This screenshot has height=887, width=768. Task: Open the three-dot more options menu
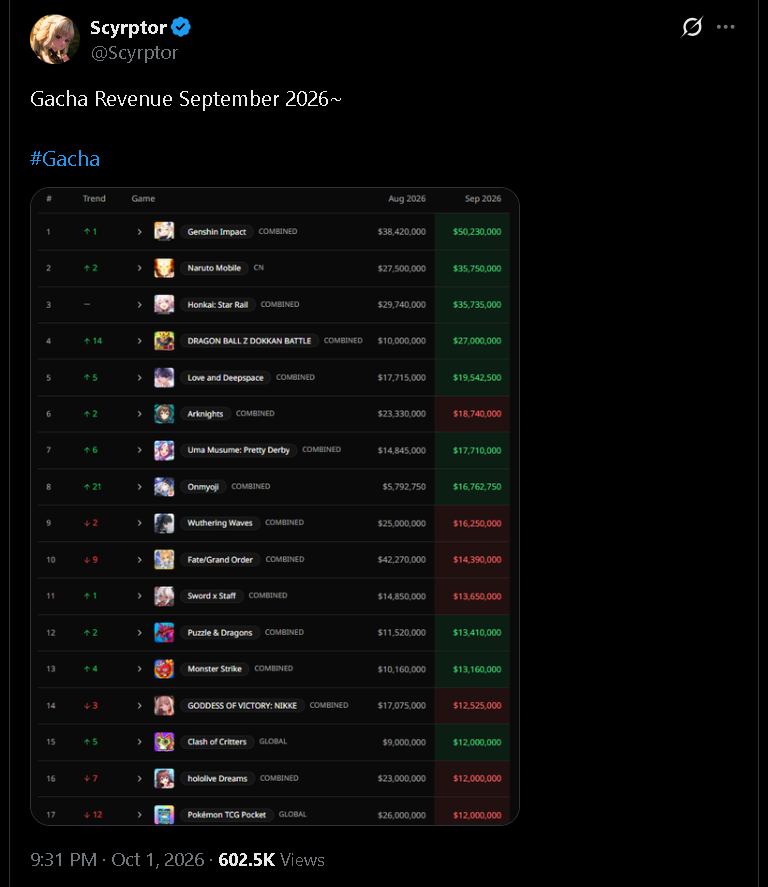pyautogui.click(x=726, y=27)
